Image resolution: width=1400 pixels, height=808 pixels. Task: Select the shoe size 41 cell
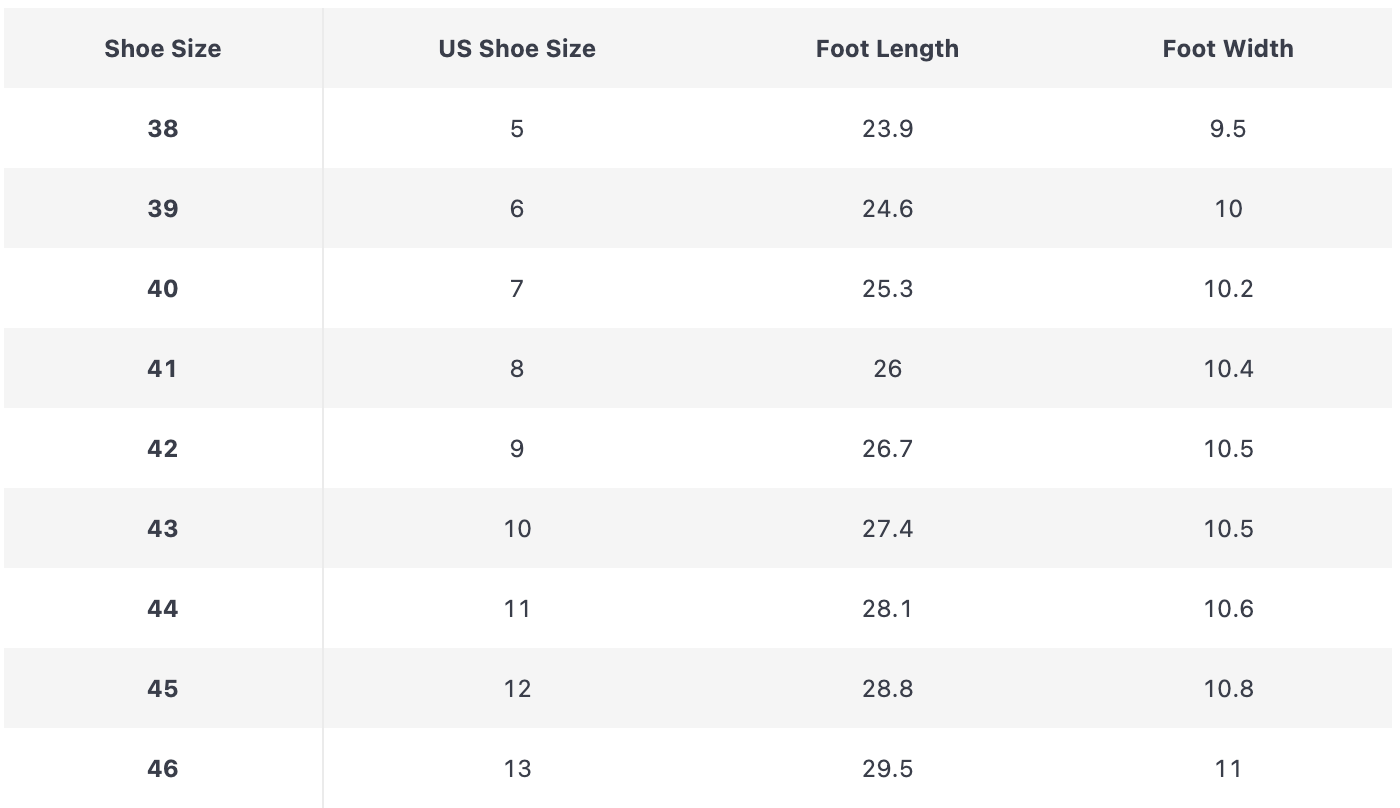point(163,368)
